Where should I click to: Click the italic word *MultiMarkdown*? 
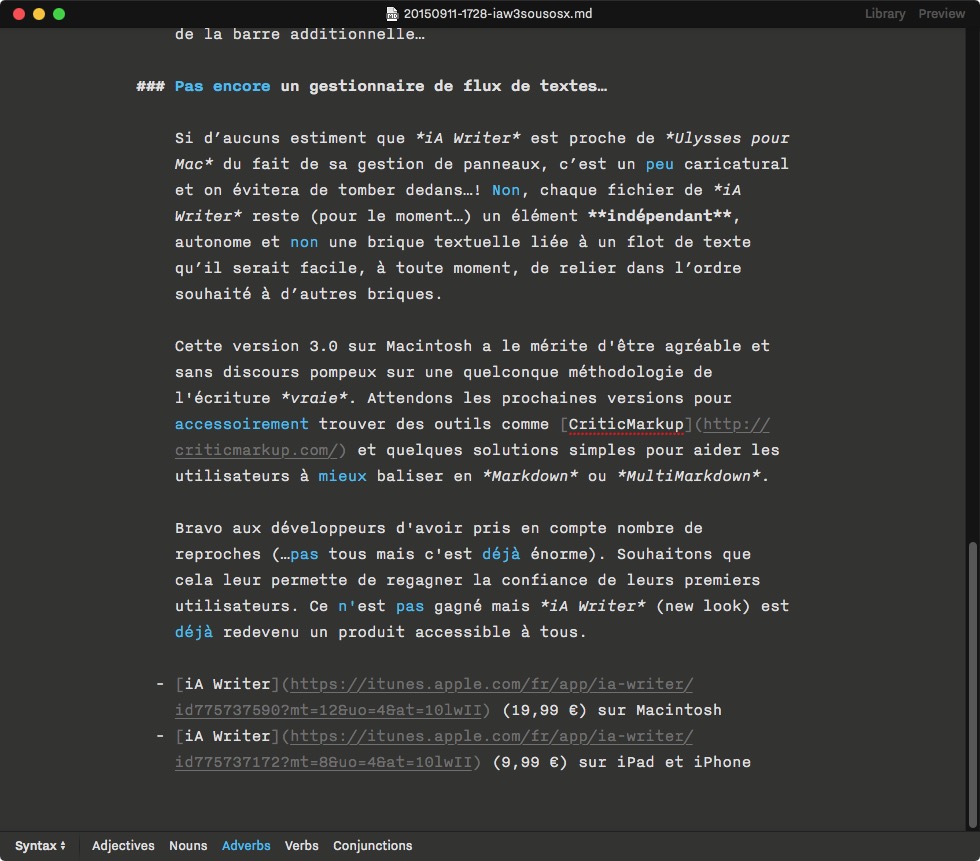688,476
